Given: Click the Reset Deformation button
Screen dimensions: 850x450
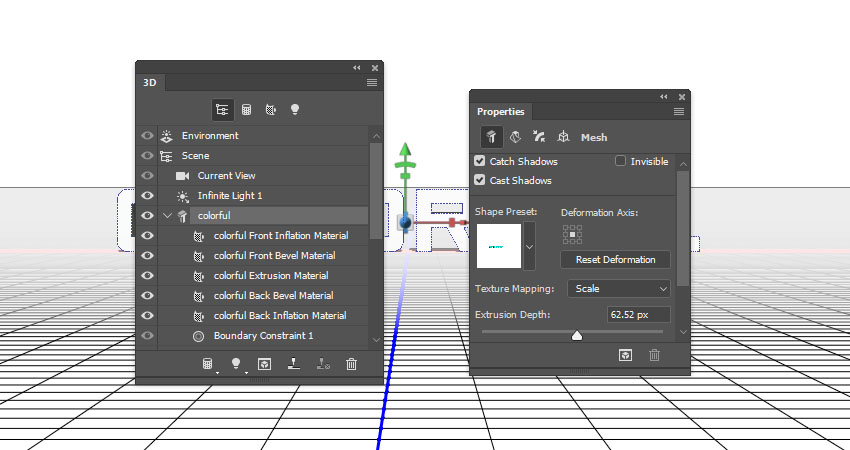Looking at the screenshot, I should click(x=615, y=260).
